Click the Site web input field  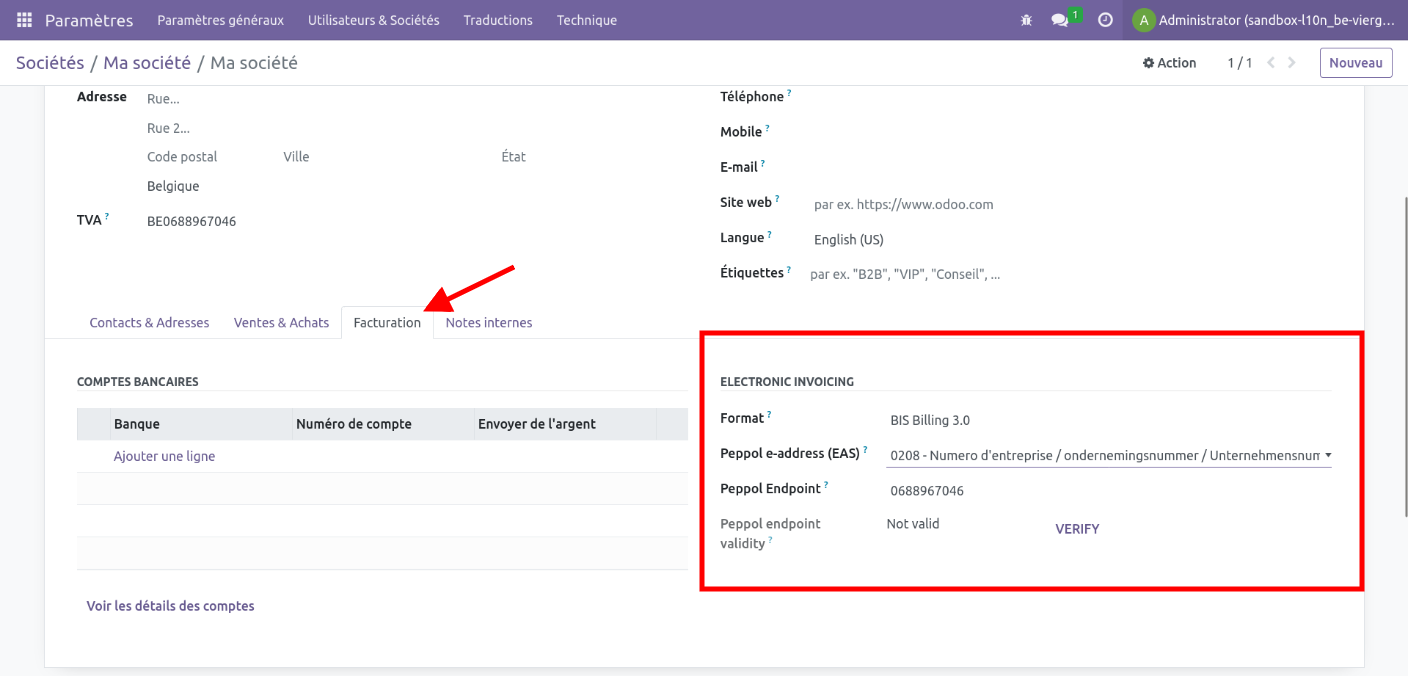coord(1000,205)
